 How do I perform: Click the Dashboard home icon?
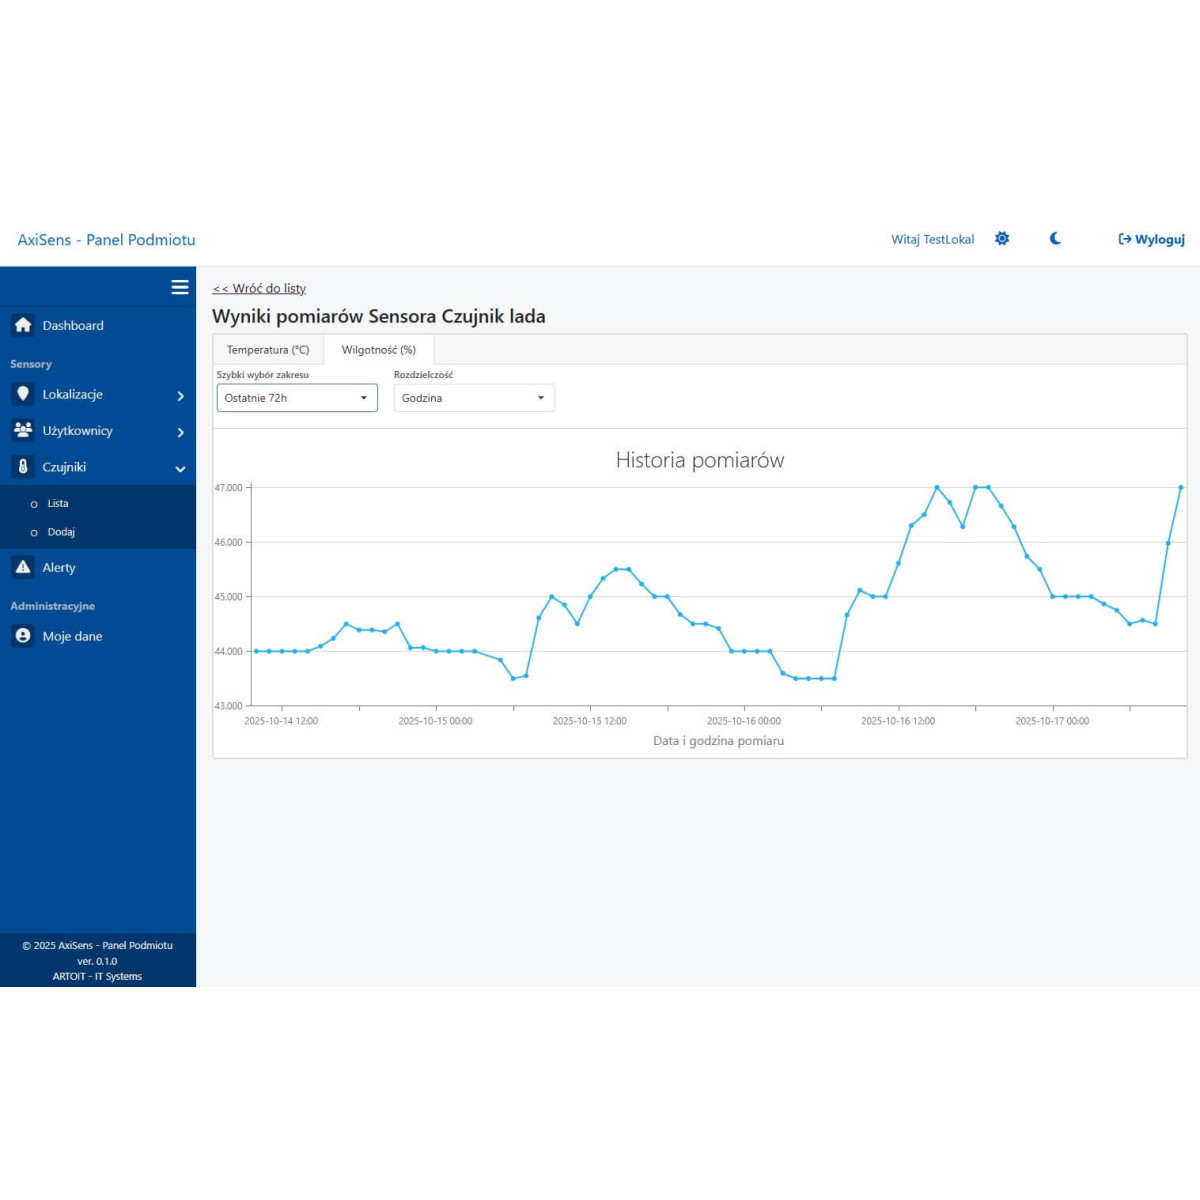pyautogui.click(x=23, y=325)
